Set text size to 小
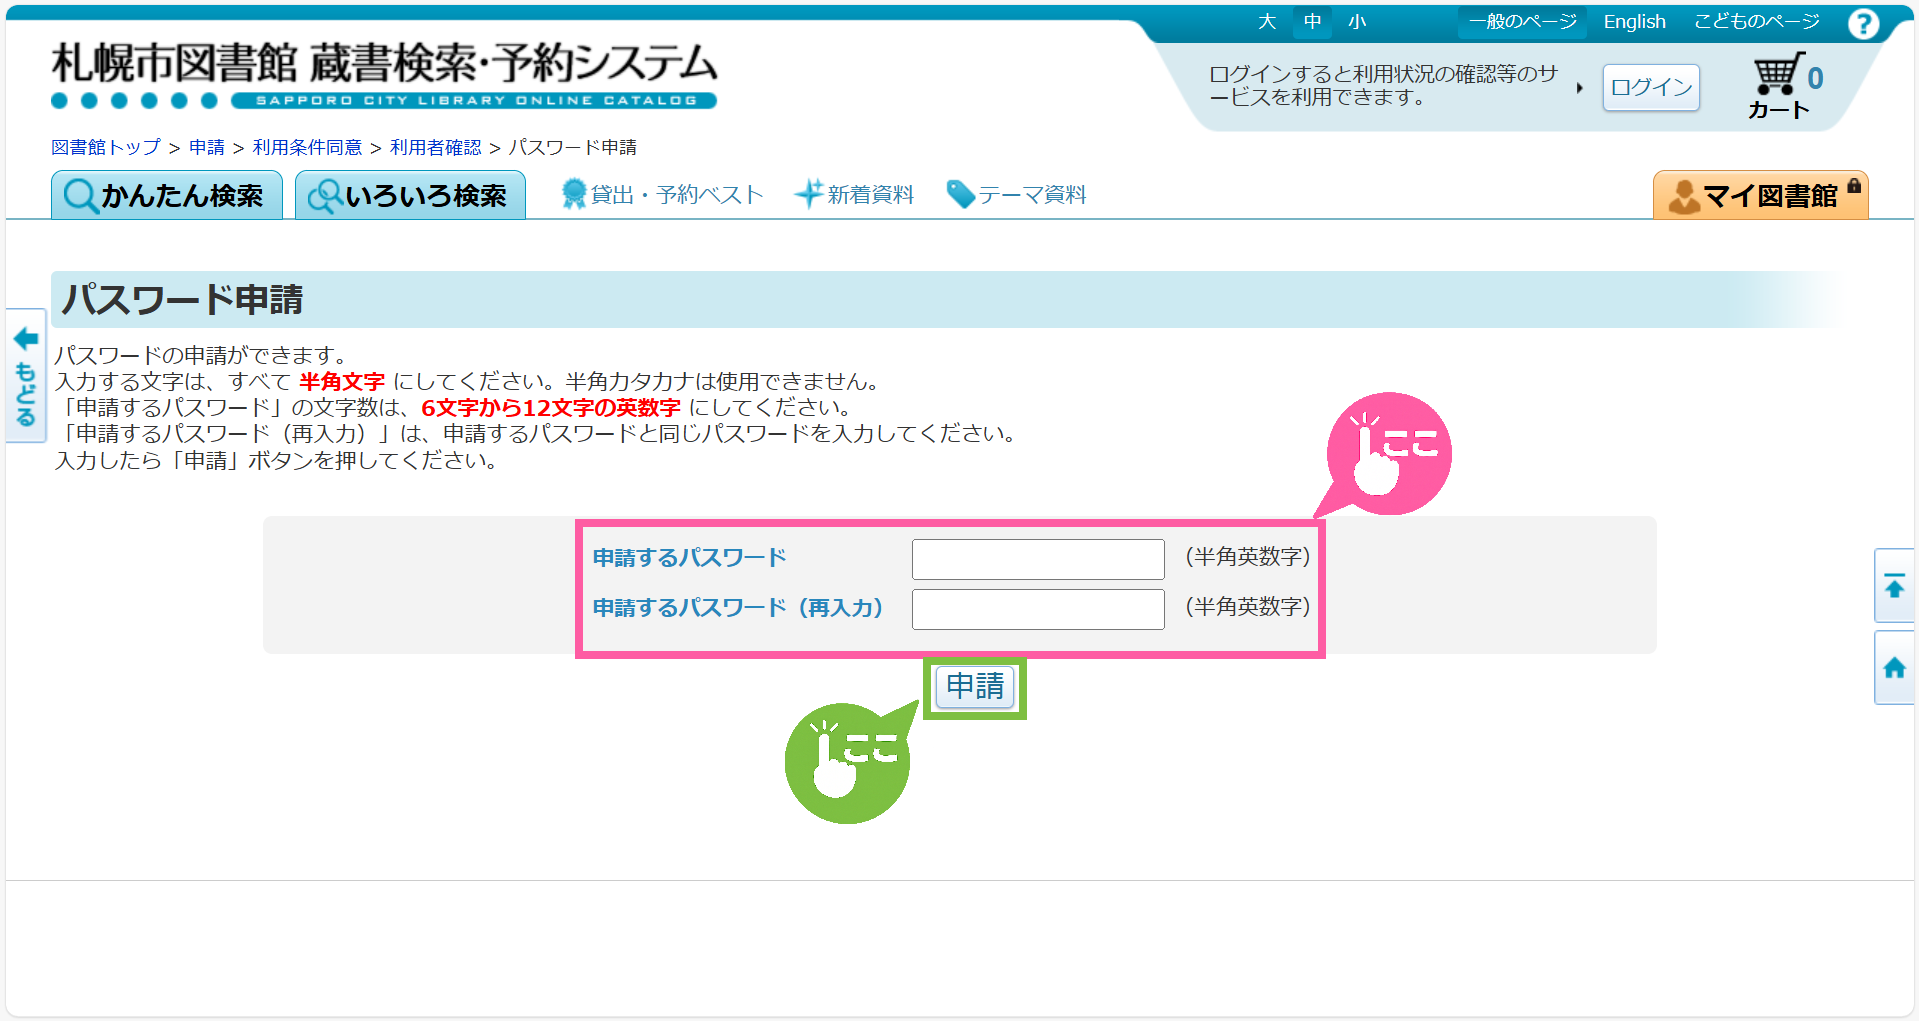This screenshot has width=1919, height=1024. pyautogui.click(x=1356, y=22)
